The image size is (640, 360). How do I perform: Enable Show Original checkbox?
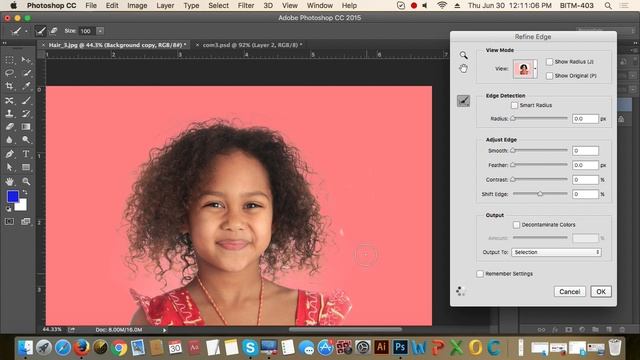549,76
